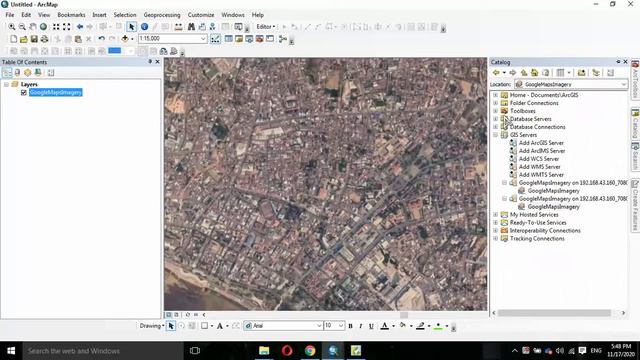This screenshot has width=640, height=360.
Task: Toggle Italic in the Drawing toolbar
Action: coord(360,326)
